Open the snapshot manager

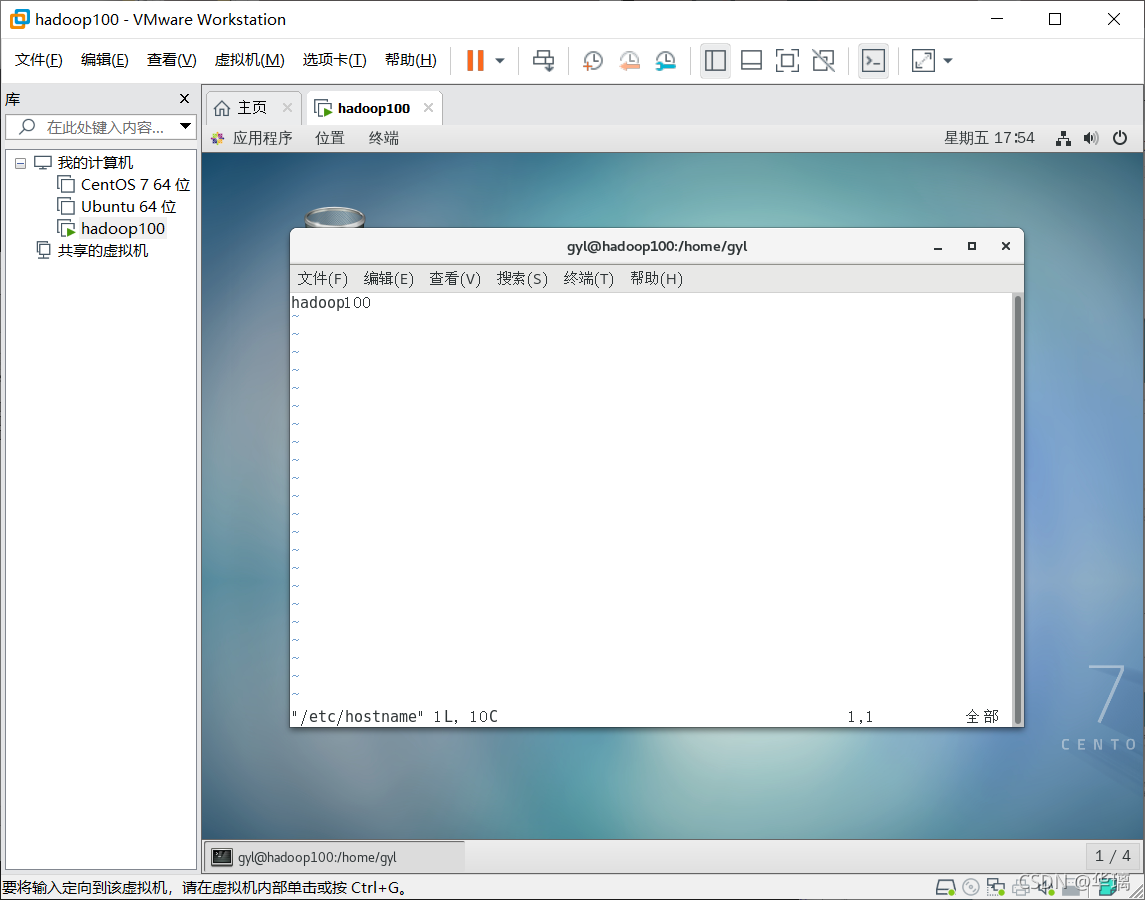(665, 61)
